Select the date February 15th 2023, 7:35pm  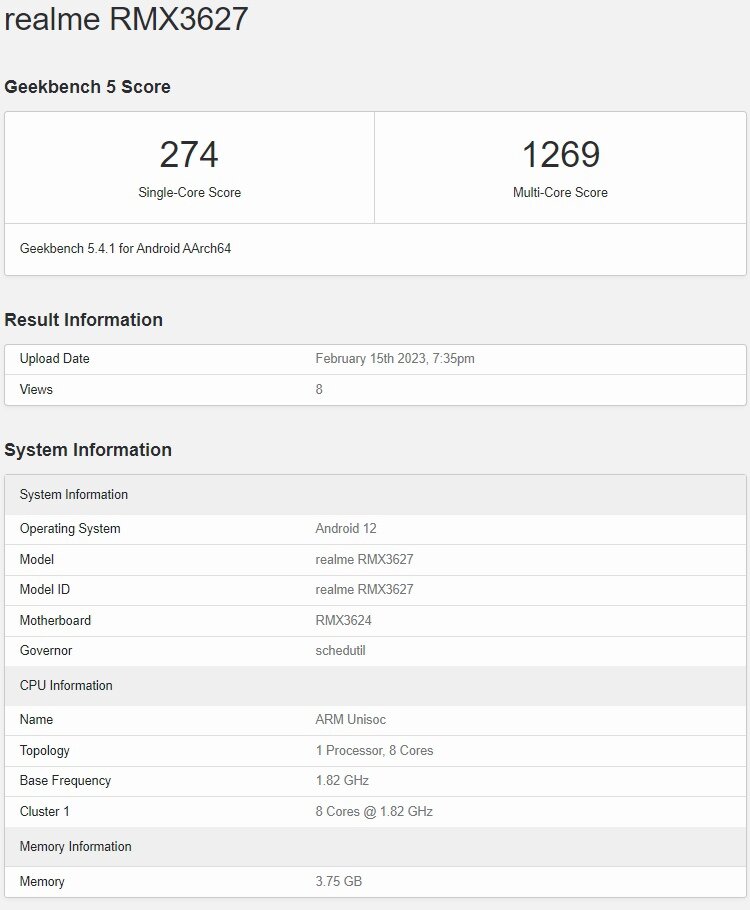coord(395,359)
